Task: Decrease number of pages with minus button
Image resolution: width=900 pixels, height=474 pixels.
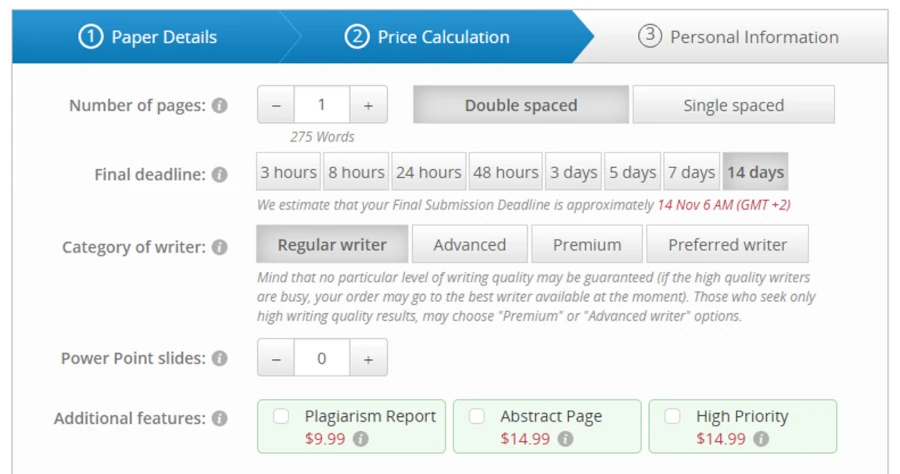Action: 276,105
